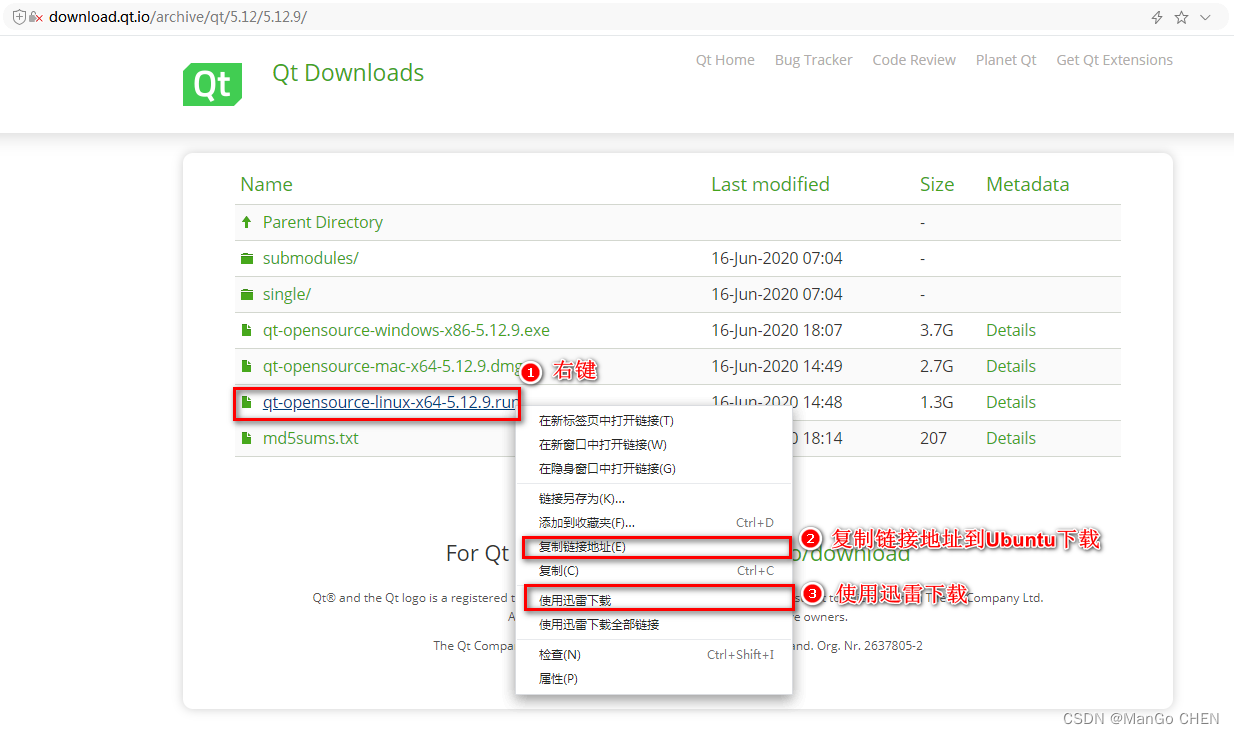Open the Planet Qt link
The image size is (1234, 734).
[1006, 60]
